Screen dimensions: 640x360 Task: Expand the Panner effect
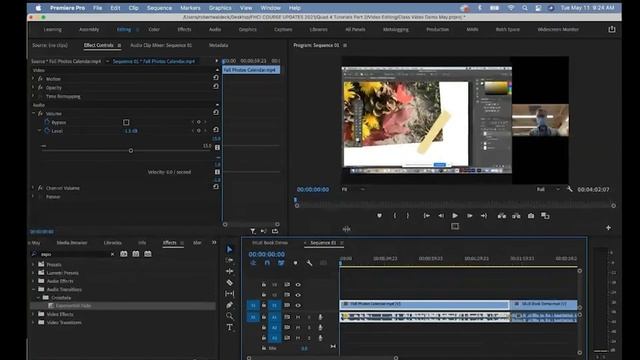click(x=33, y=196)
